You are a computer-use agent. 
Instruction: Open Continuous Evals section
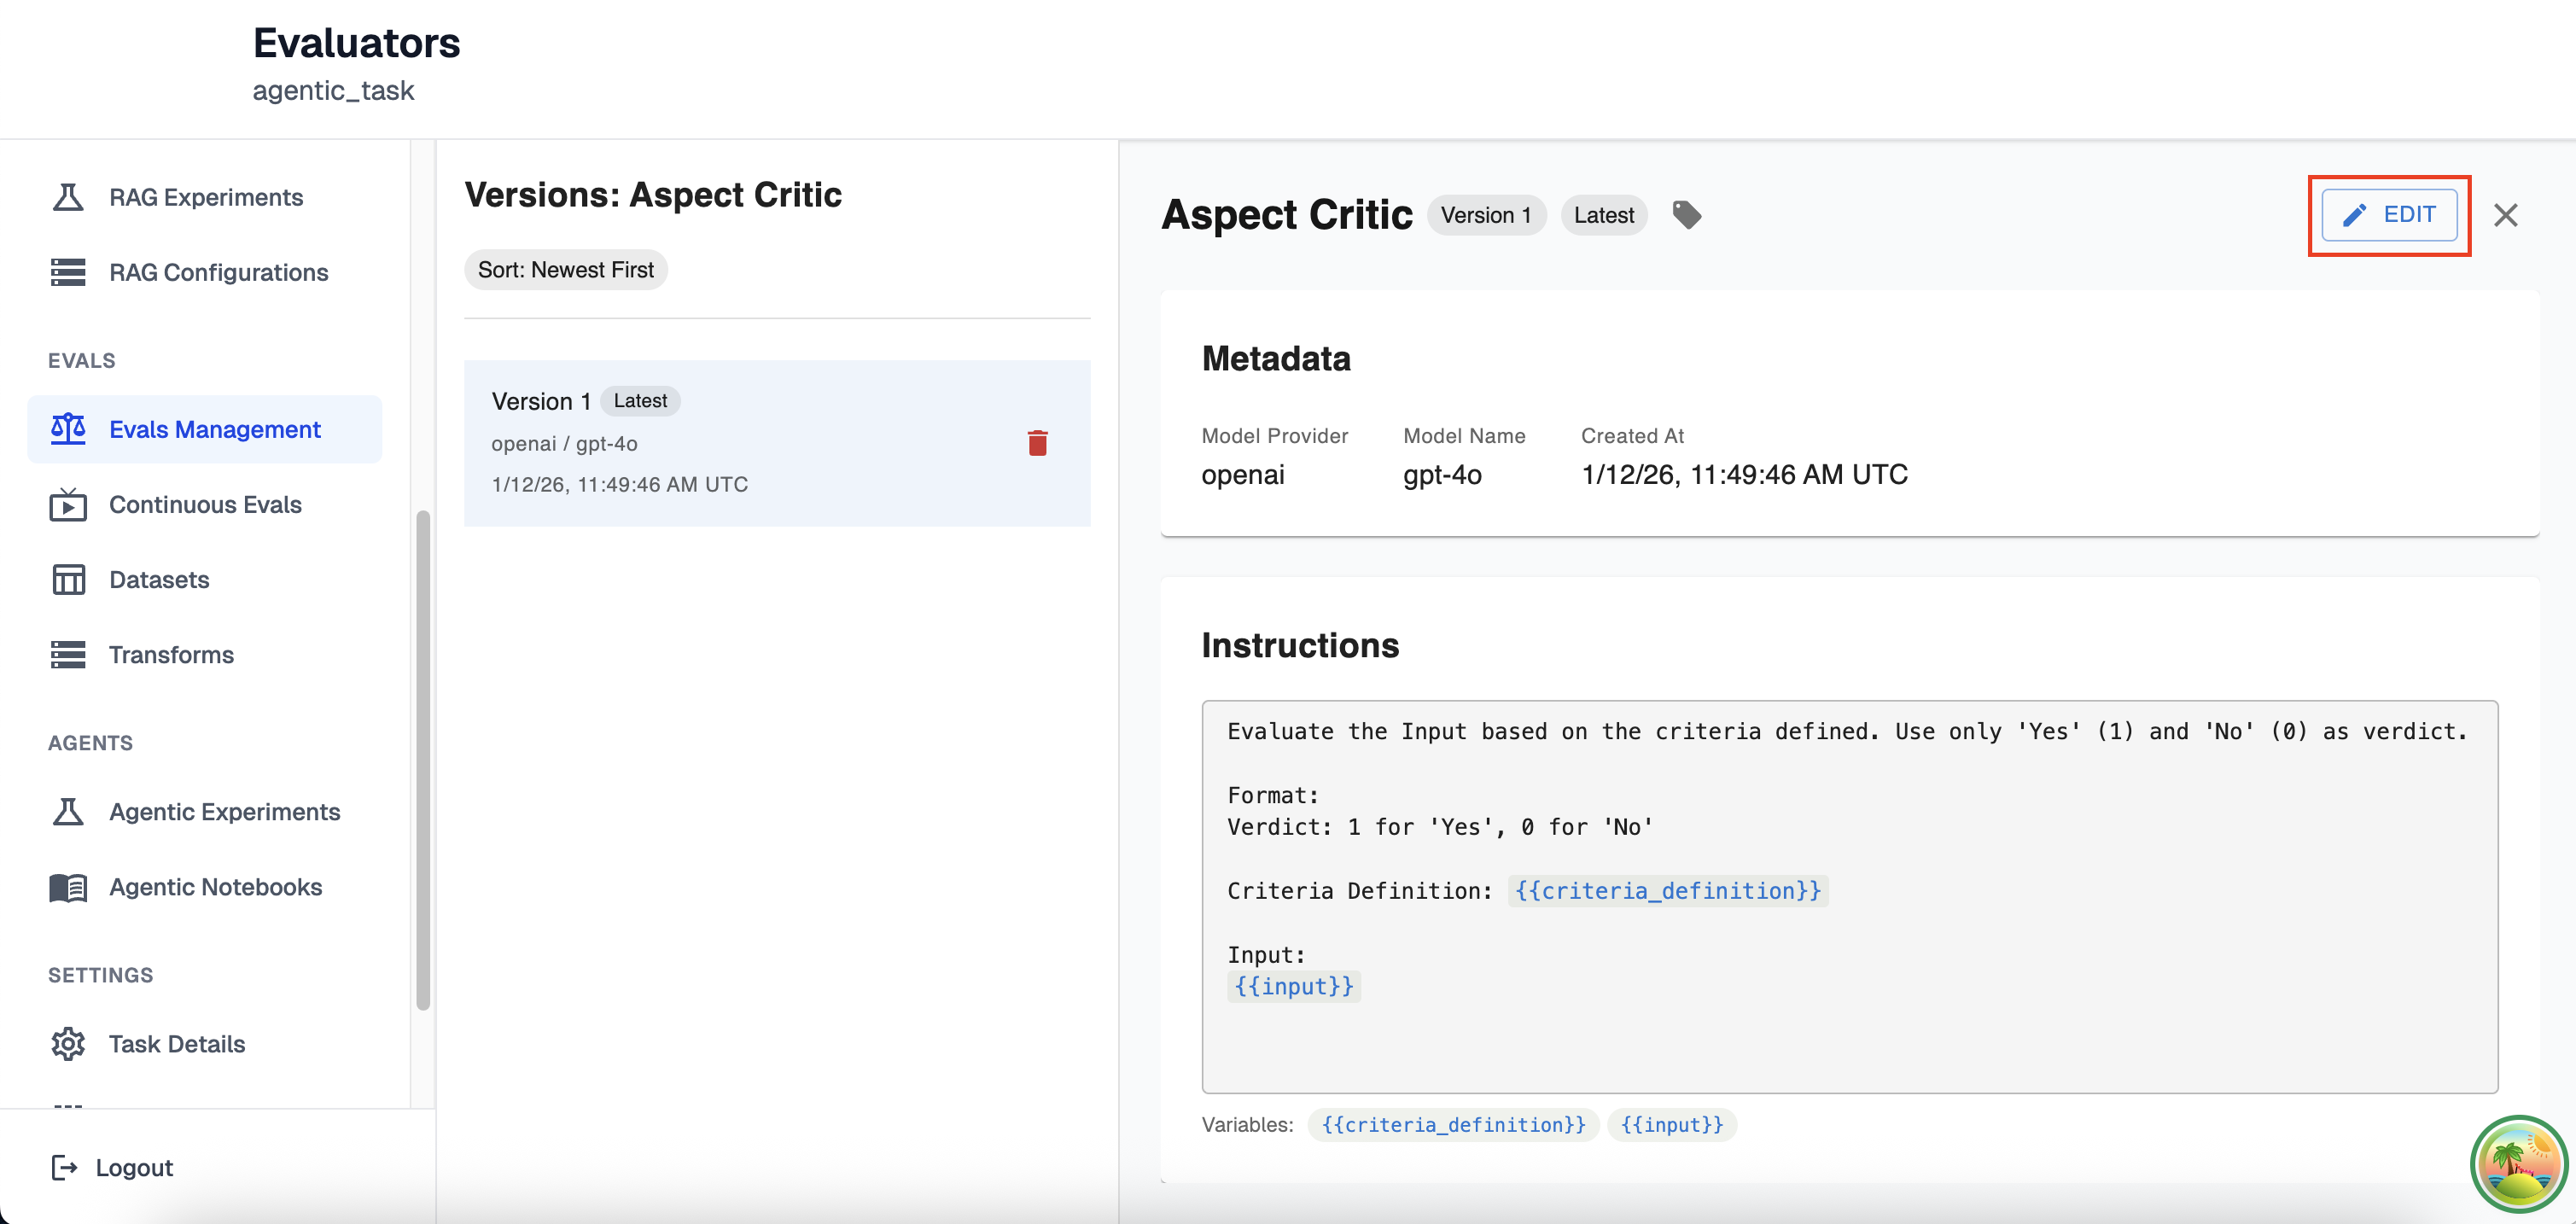[205, 504]
